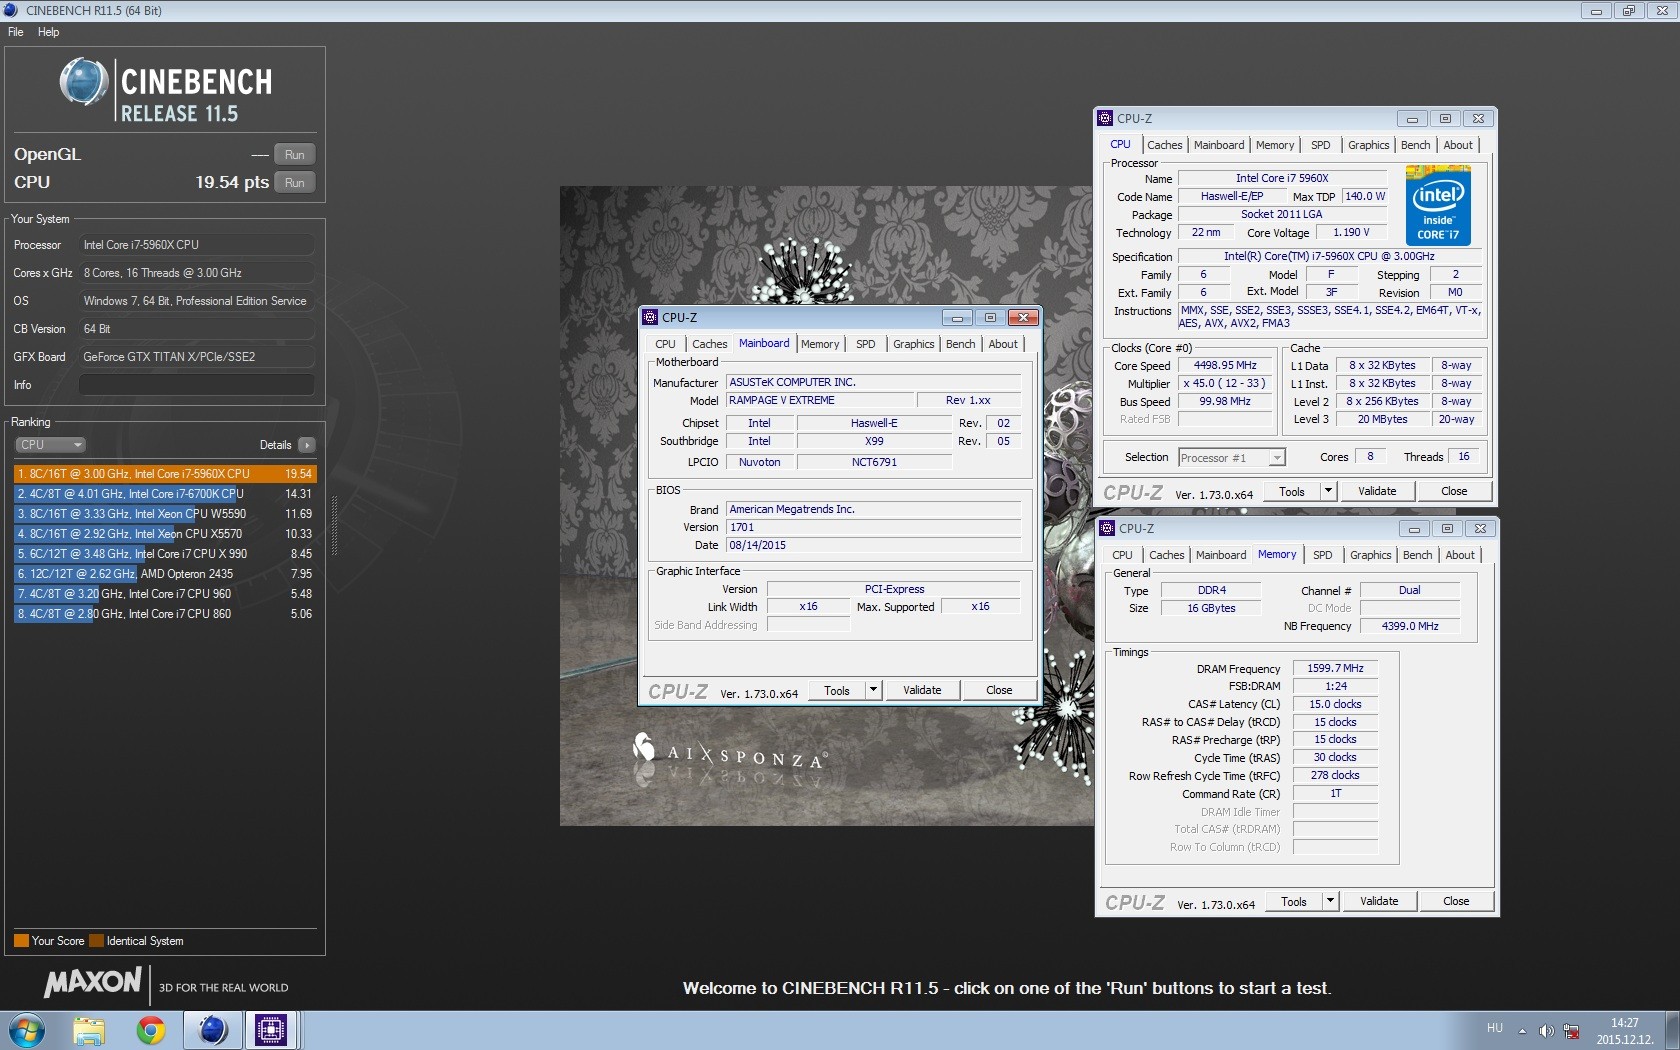Screen dimensions: 1680x1050
Task: Click the Intel Core i7 inside logo
Action: pyautogui.click(x=1438, y=207)
